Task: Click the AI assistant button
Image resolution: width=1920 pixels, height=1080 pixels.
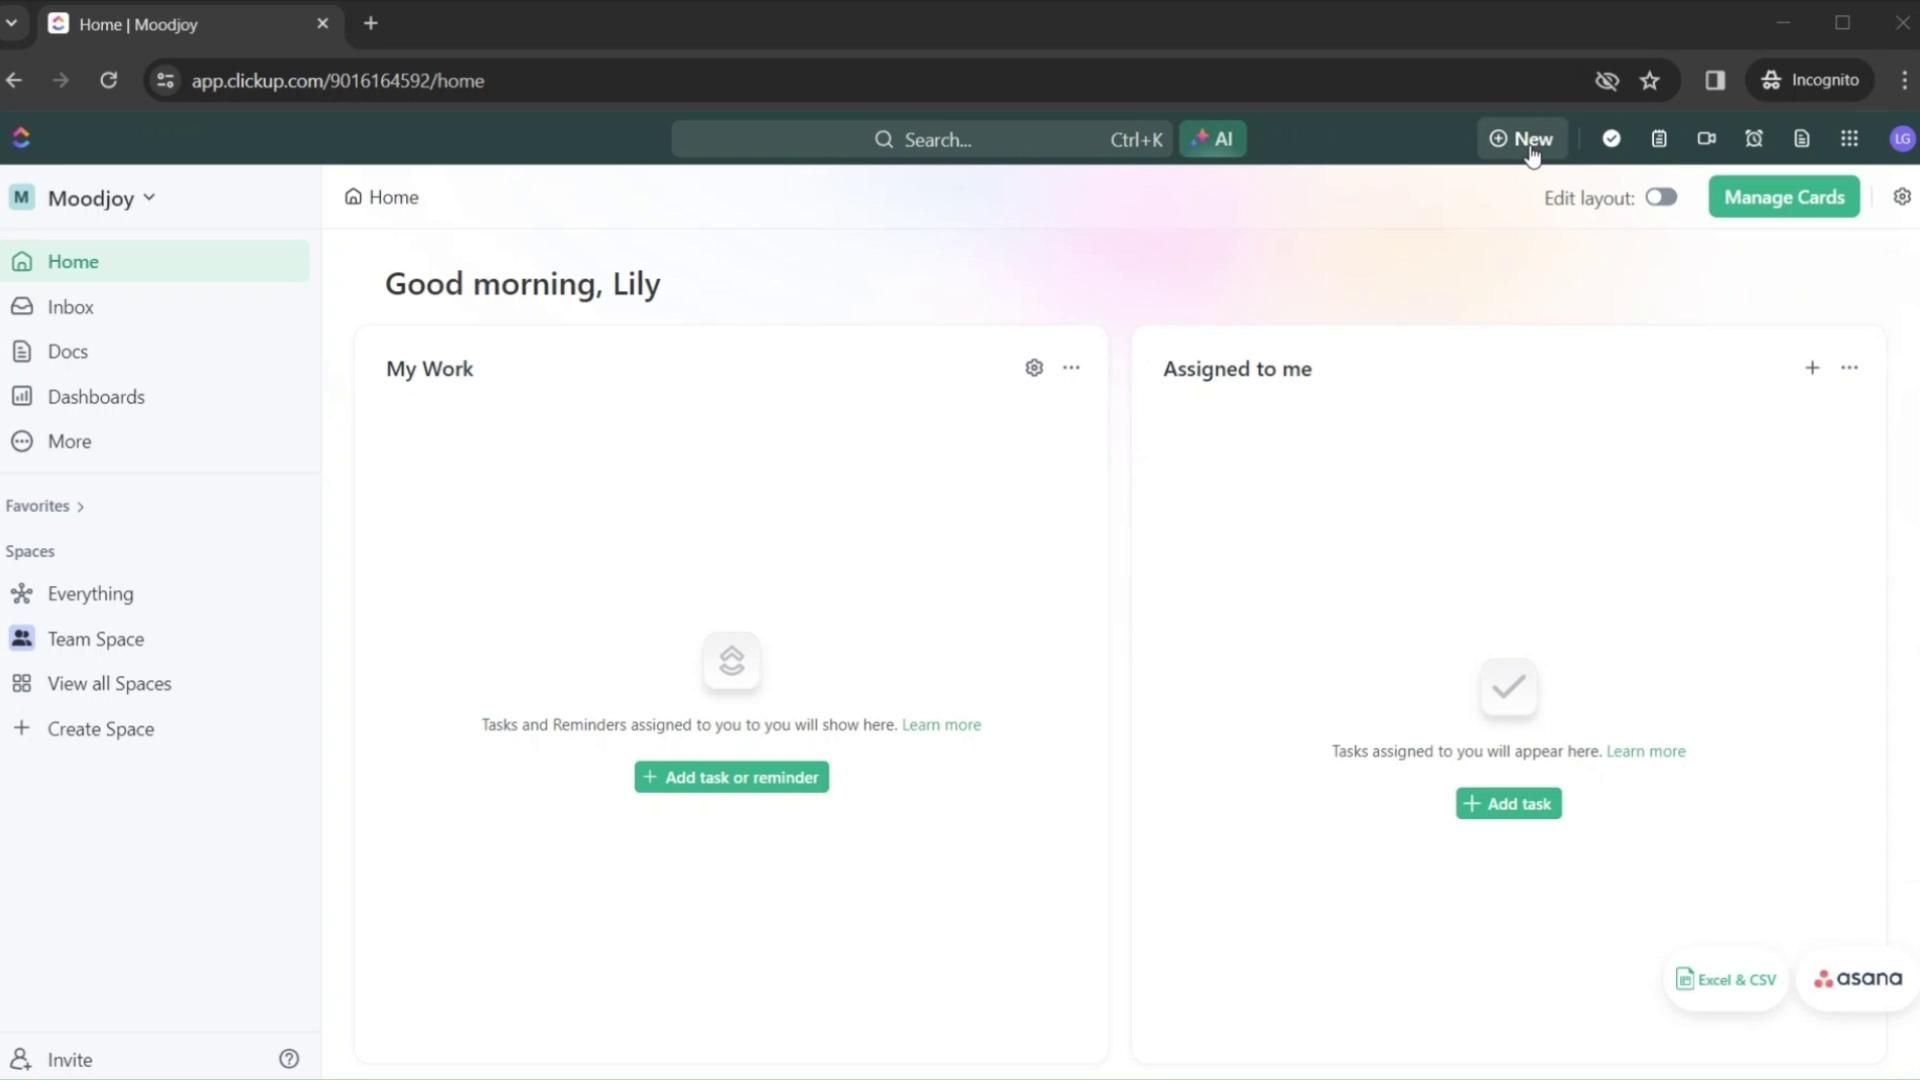Action: click(1212, 138)
